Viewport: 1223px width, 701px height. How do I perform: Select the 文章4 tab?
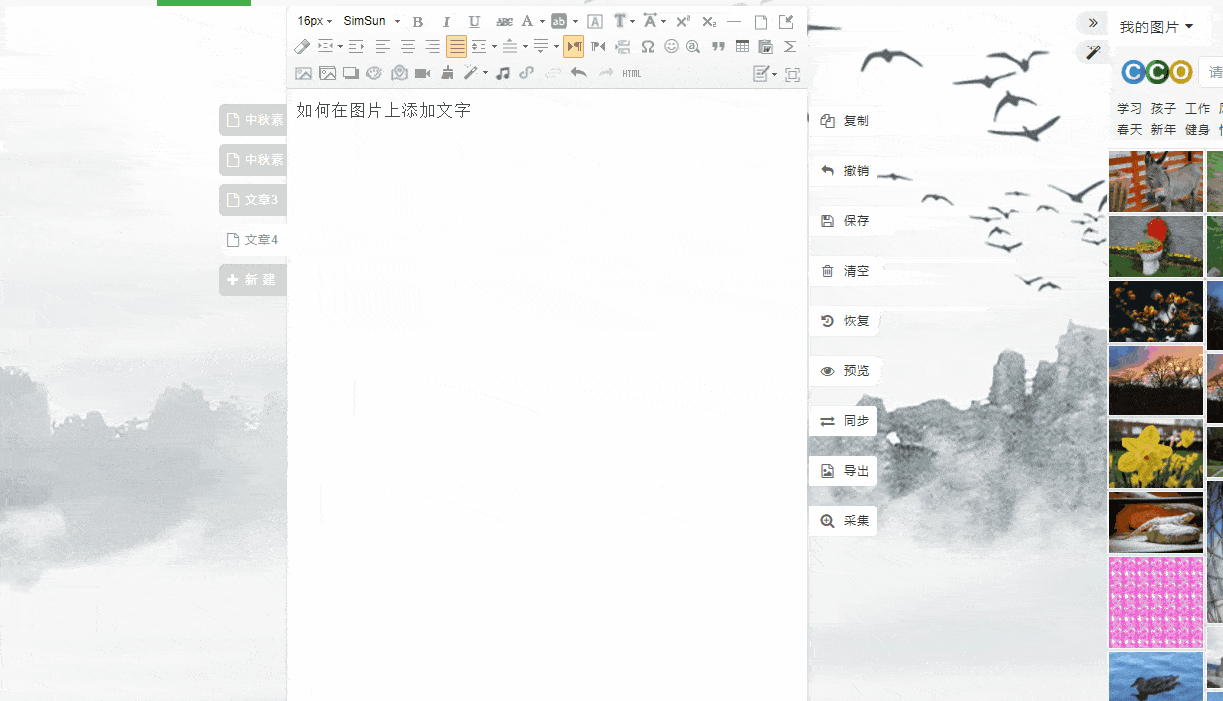253,240
